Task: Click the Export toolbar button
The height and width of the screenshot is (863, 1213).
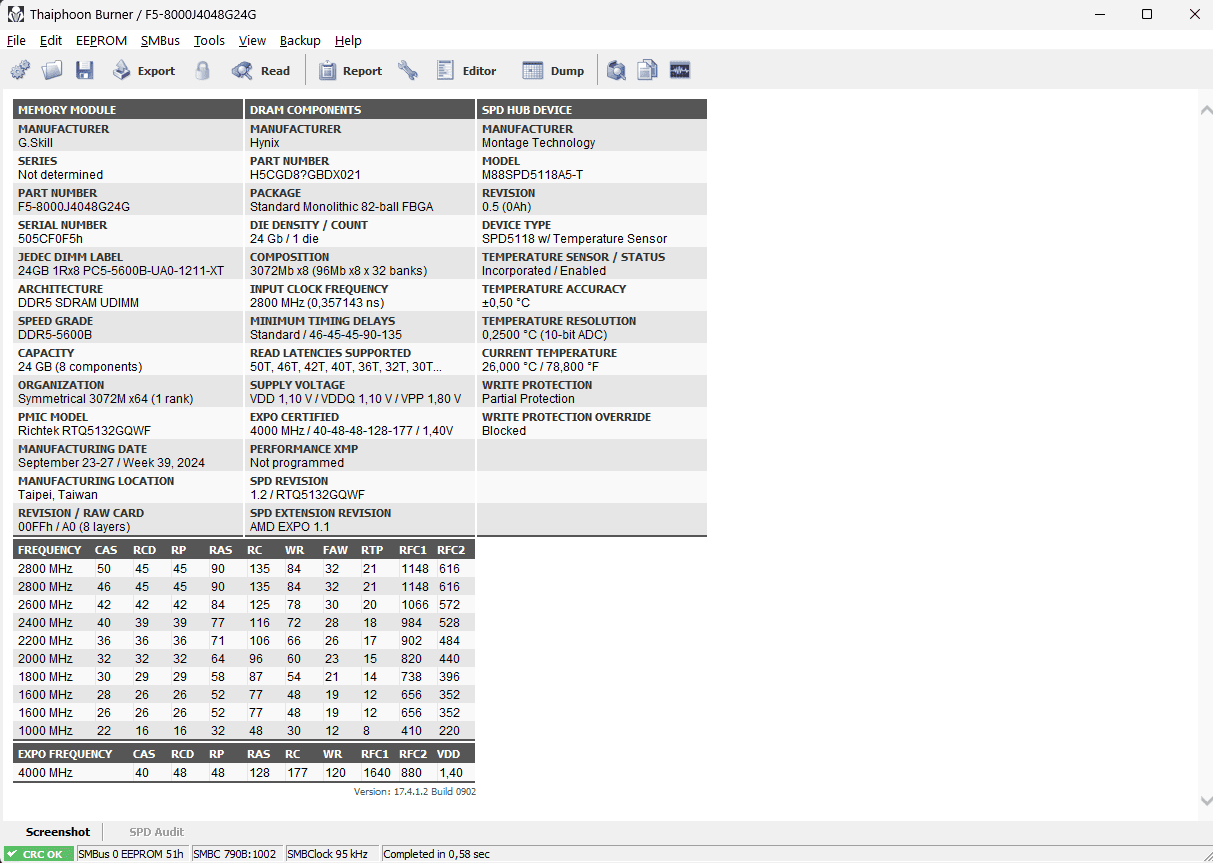Action: (143, 71)
